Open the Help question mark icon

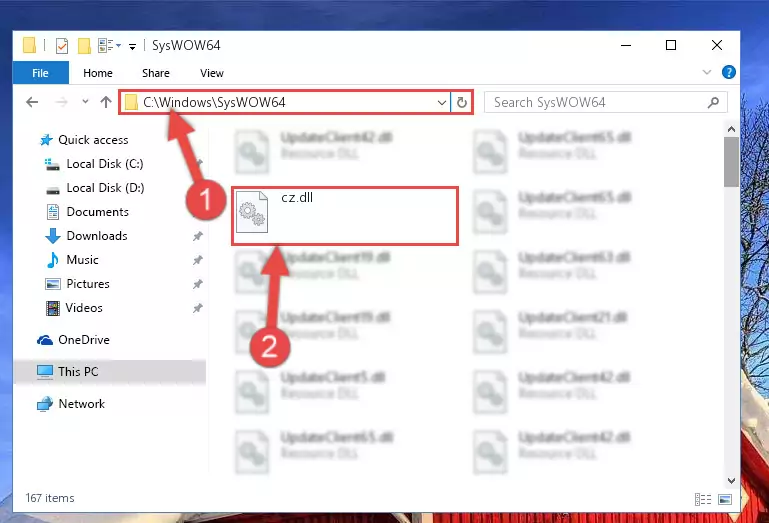point(729,72)
